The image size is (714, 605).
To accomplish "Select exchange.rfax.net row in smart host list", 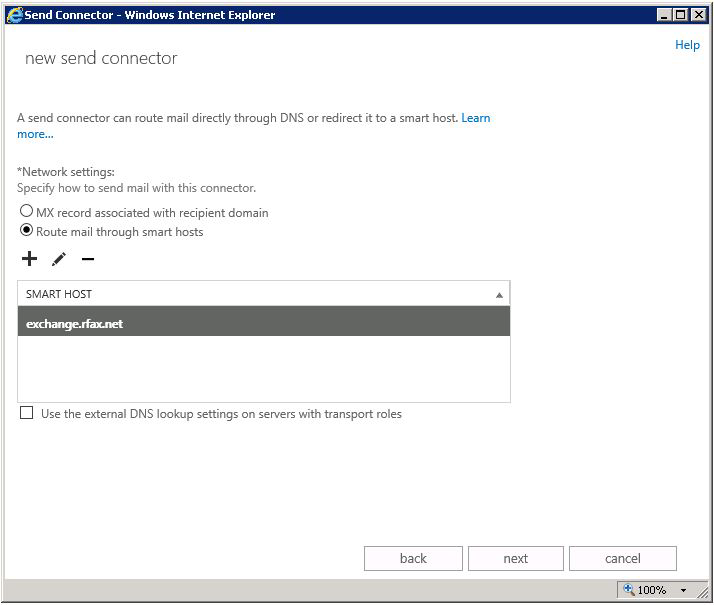I will pos(263,323).
